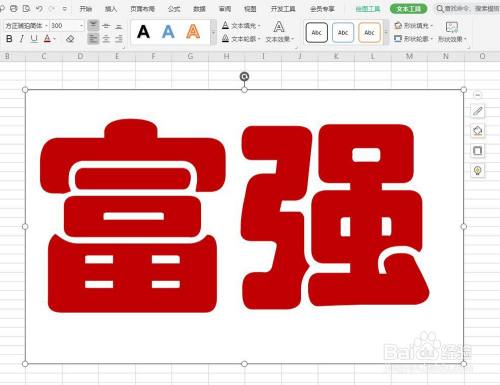Open the 文本轮廓 text outline menu
Viewport: 500px width, 385px height.
point(241,39)
